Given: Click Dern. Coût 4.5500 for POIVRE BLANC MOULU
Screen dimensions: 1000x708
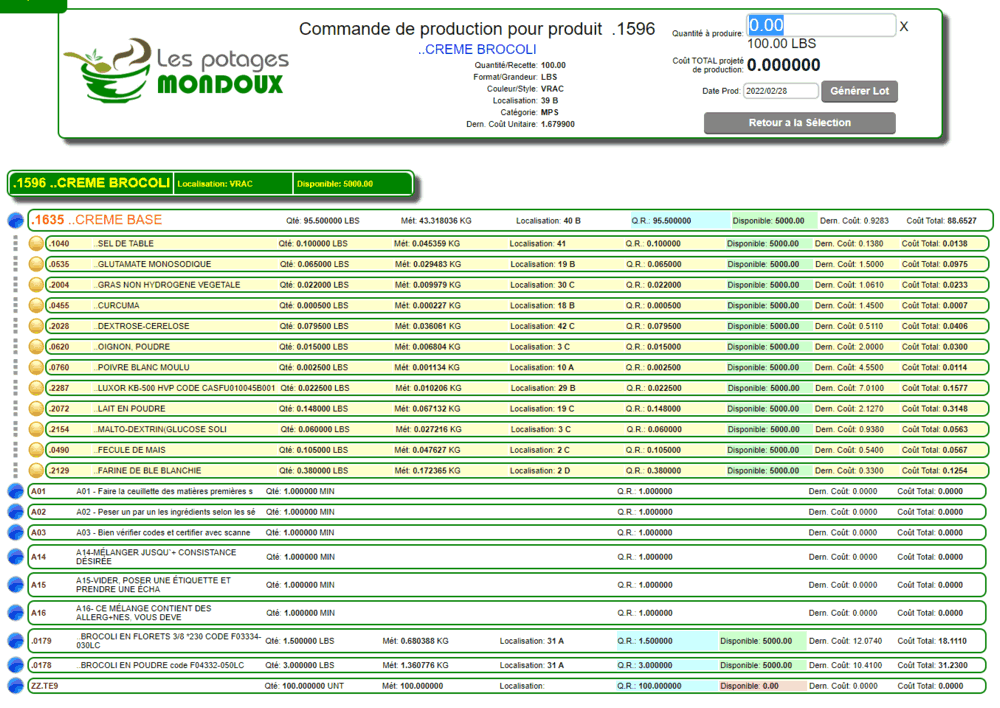Looking at the screenshot, I should click(x=849, y=367).
